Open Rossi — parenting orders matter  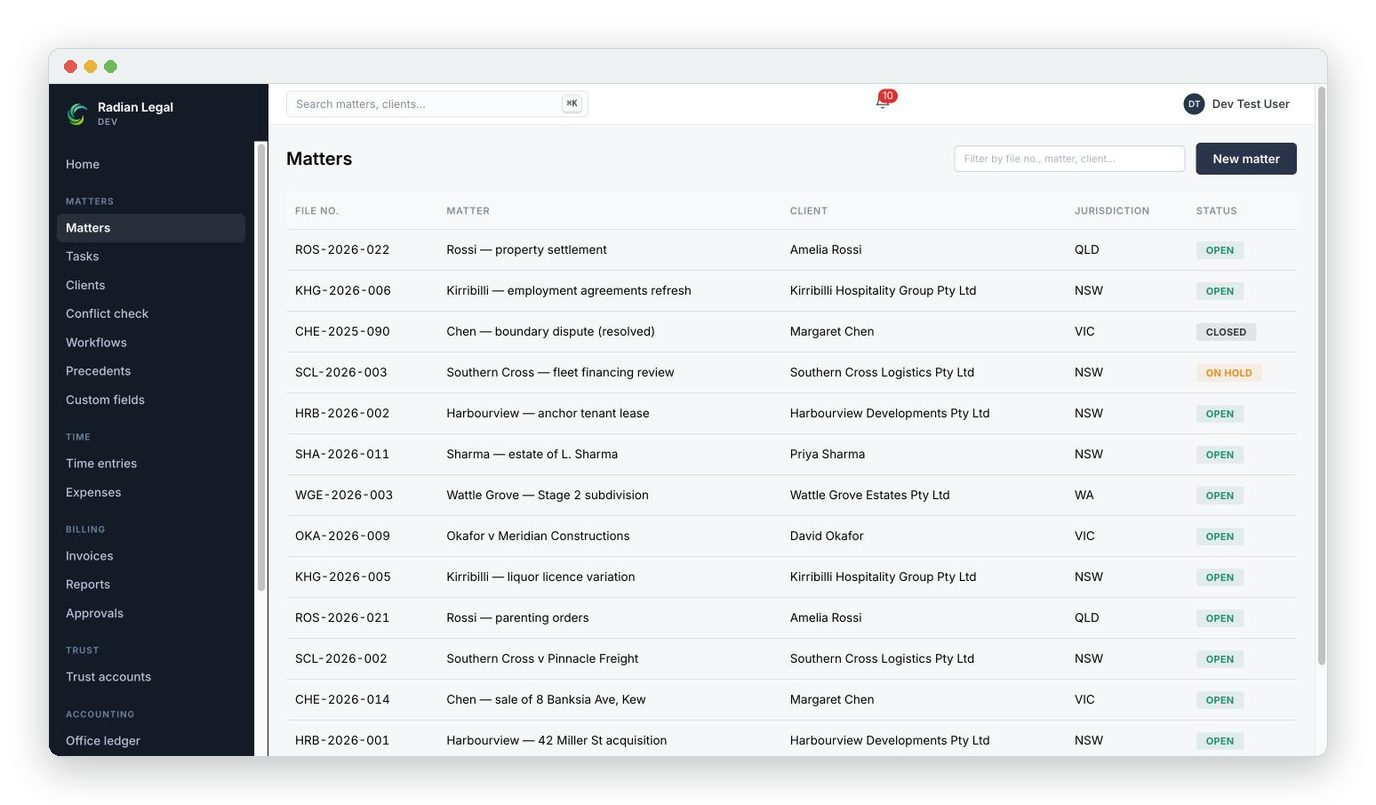[517, 619]
